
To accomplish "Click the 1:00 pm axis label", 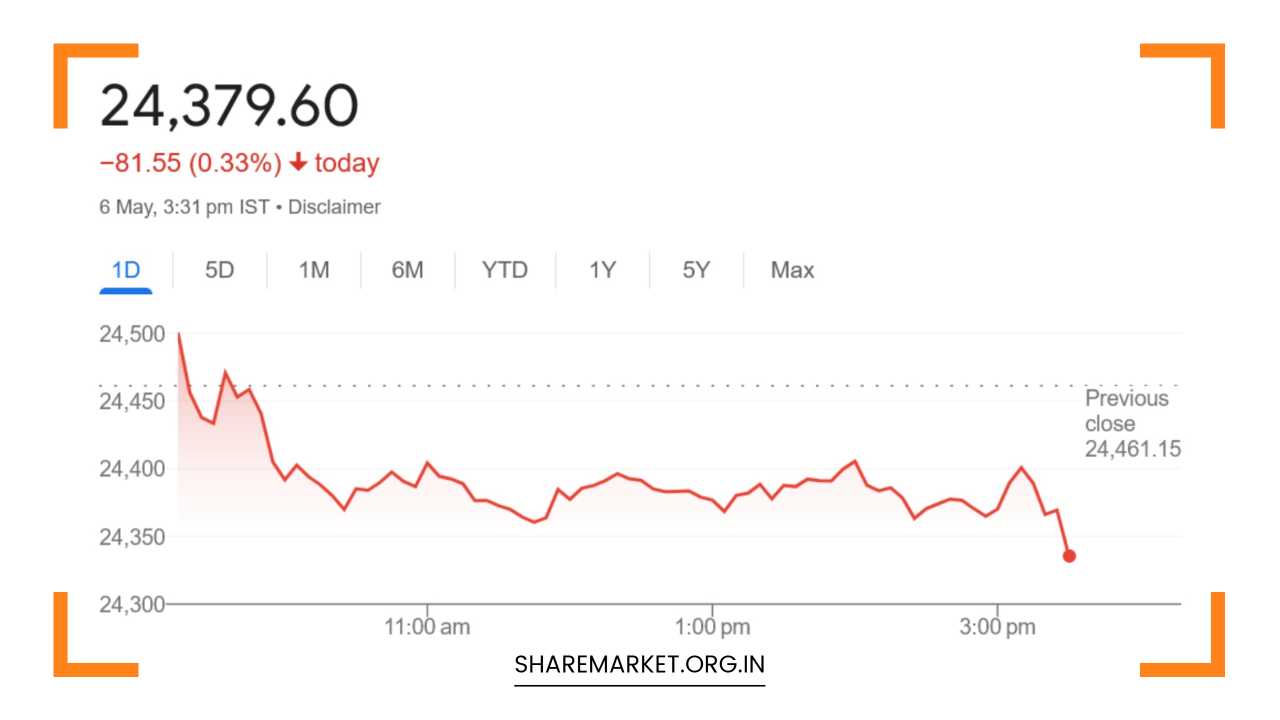I will click(712, 628).
